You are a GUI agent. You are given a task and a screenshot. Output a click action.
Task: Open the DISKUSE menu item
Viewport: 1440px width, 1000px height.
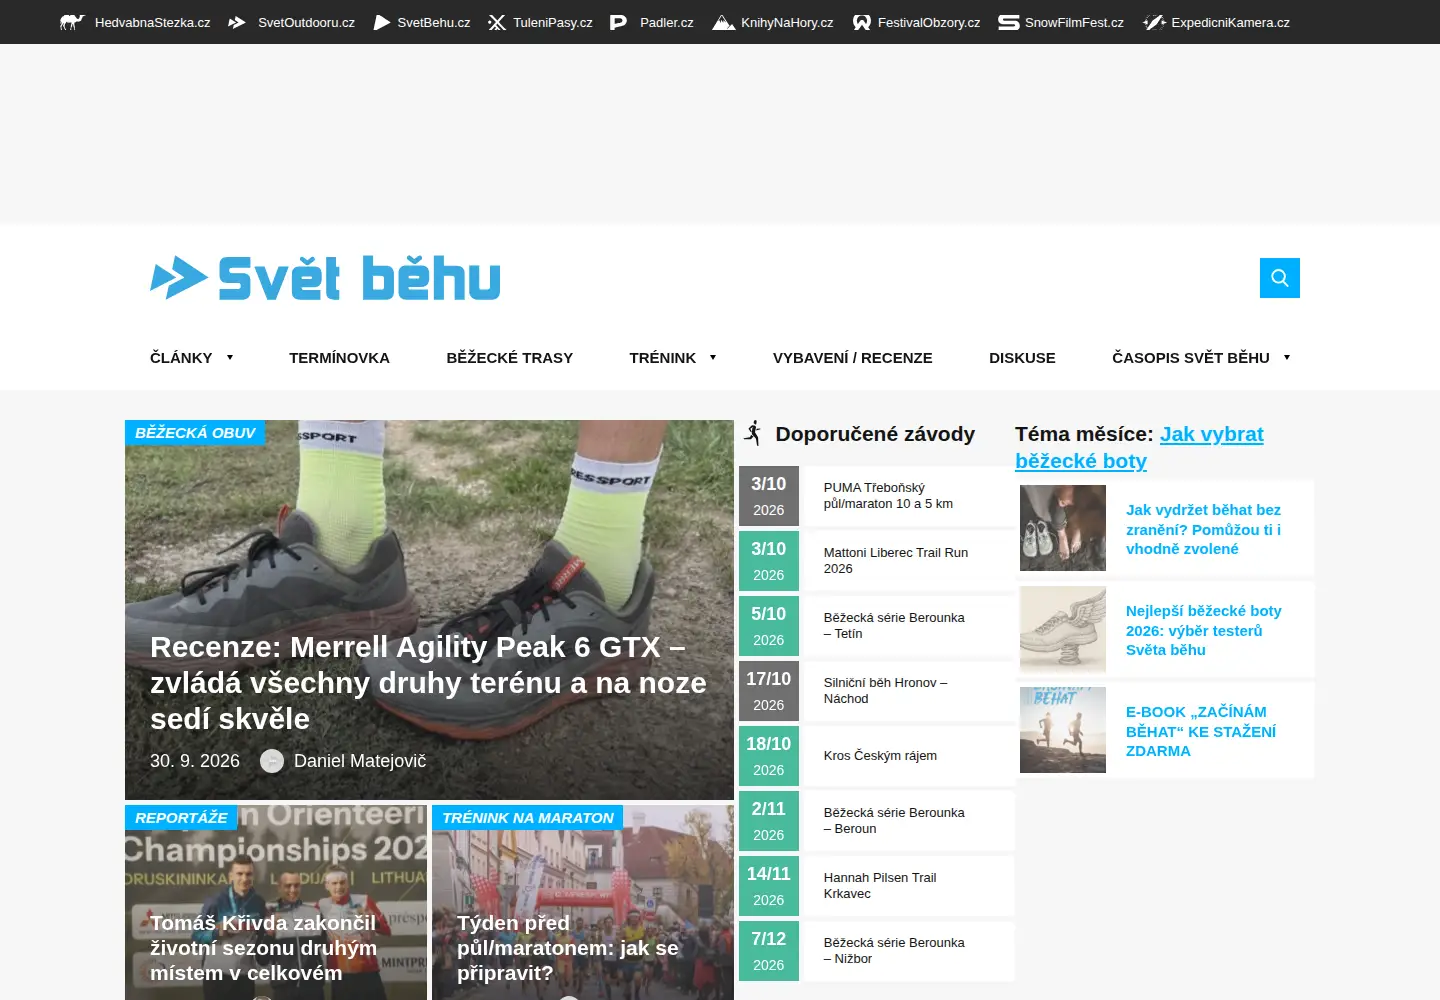(x=1022, y=357)
